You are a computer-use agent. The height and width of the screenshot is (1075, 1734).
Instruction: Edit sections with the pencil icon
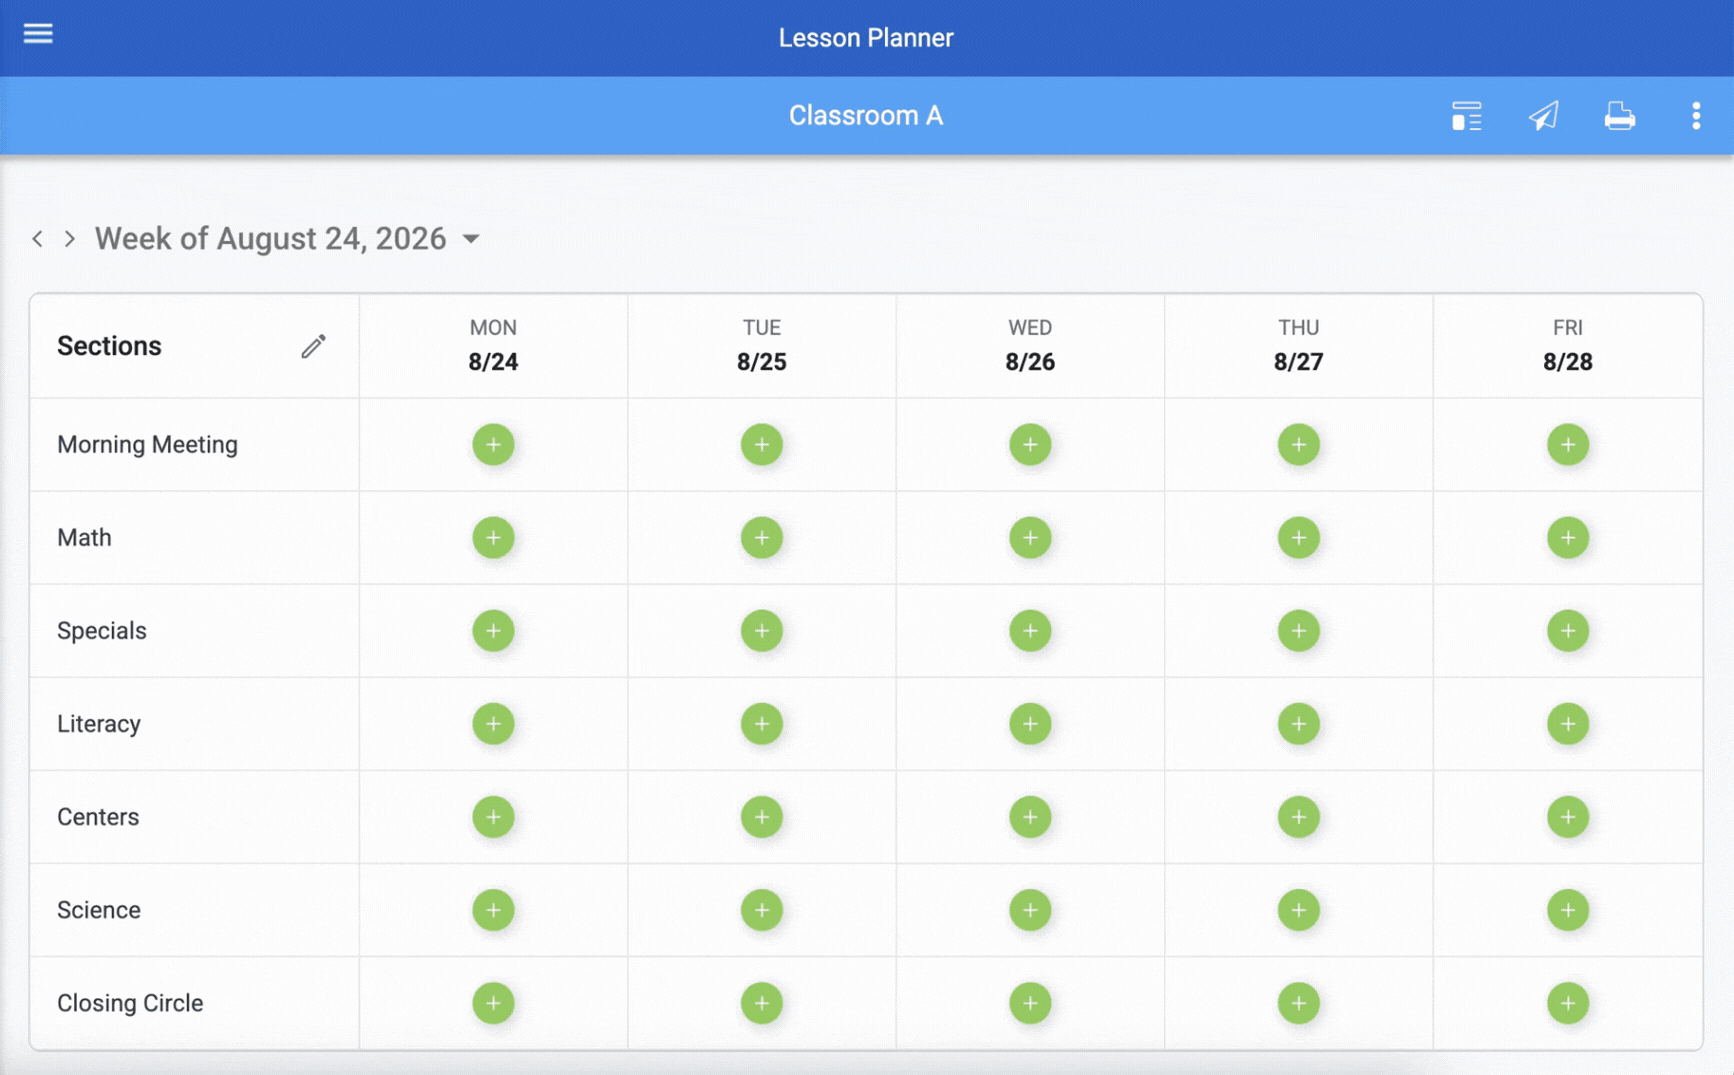pyautogui.click(x=313, y=346)
